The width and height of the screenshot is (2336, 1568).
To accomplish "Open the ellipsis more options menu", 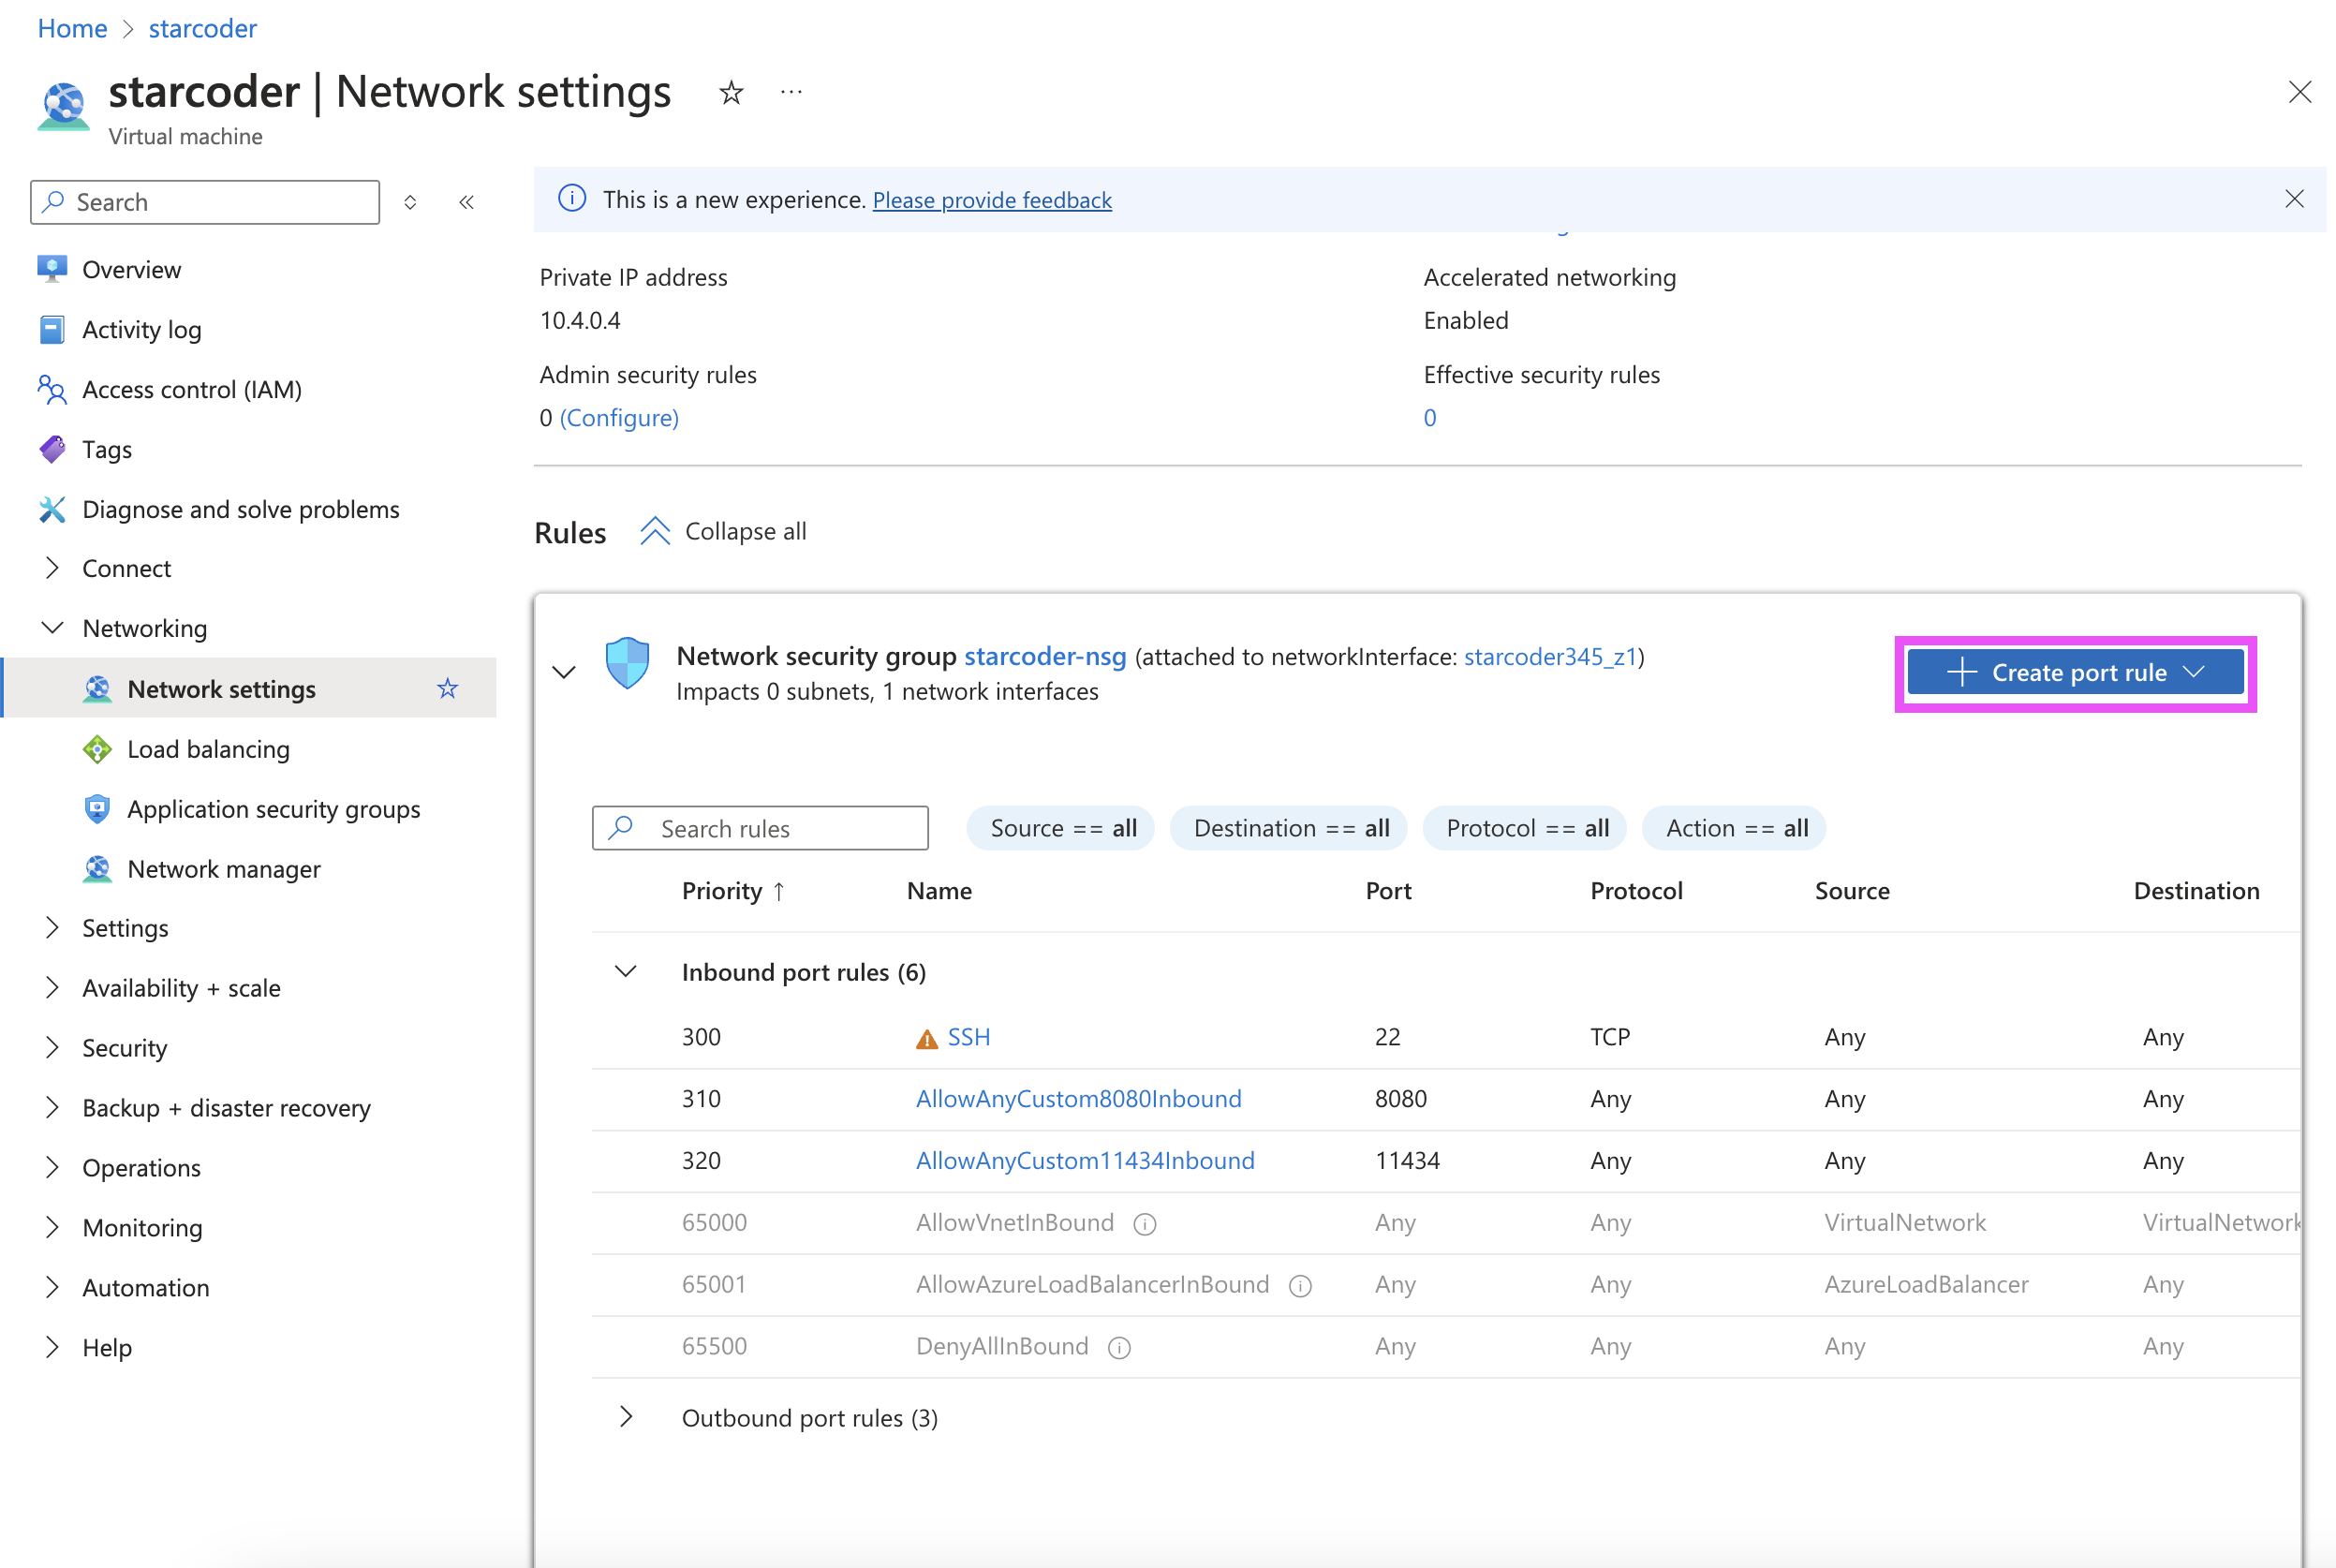I will (791, 93).
